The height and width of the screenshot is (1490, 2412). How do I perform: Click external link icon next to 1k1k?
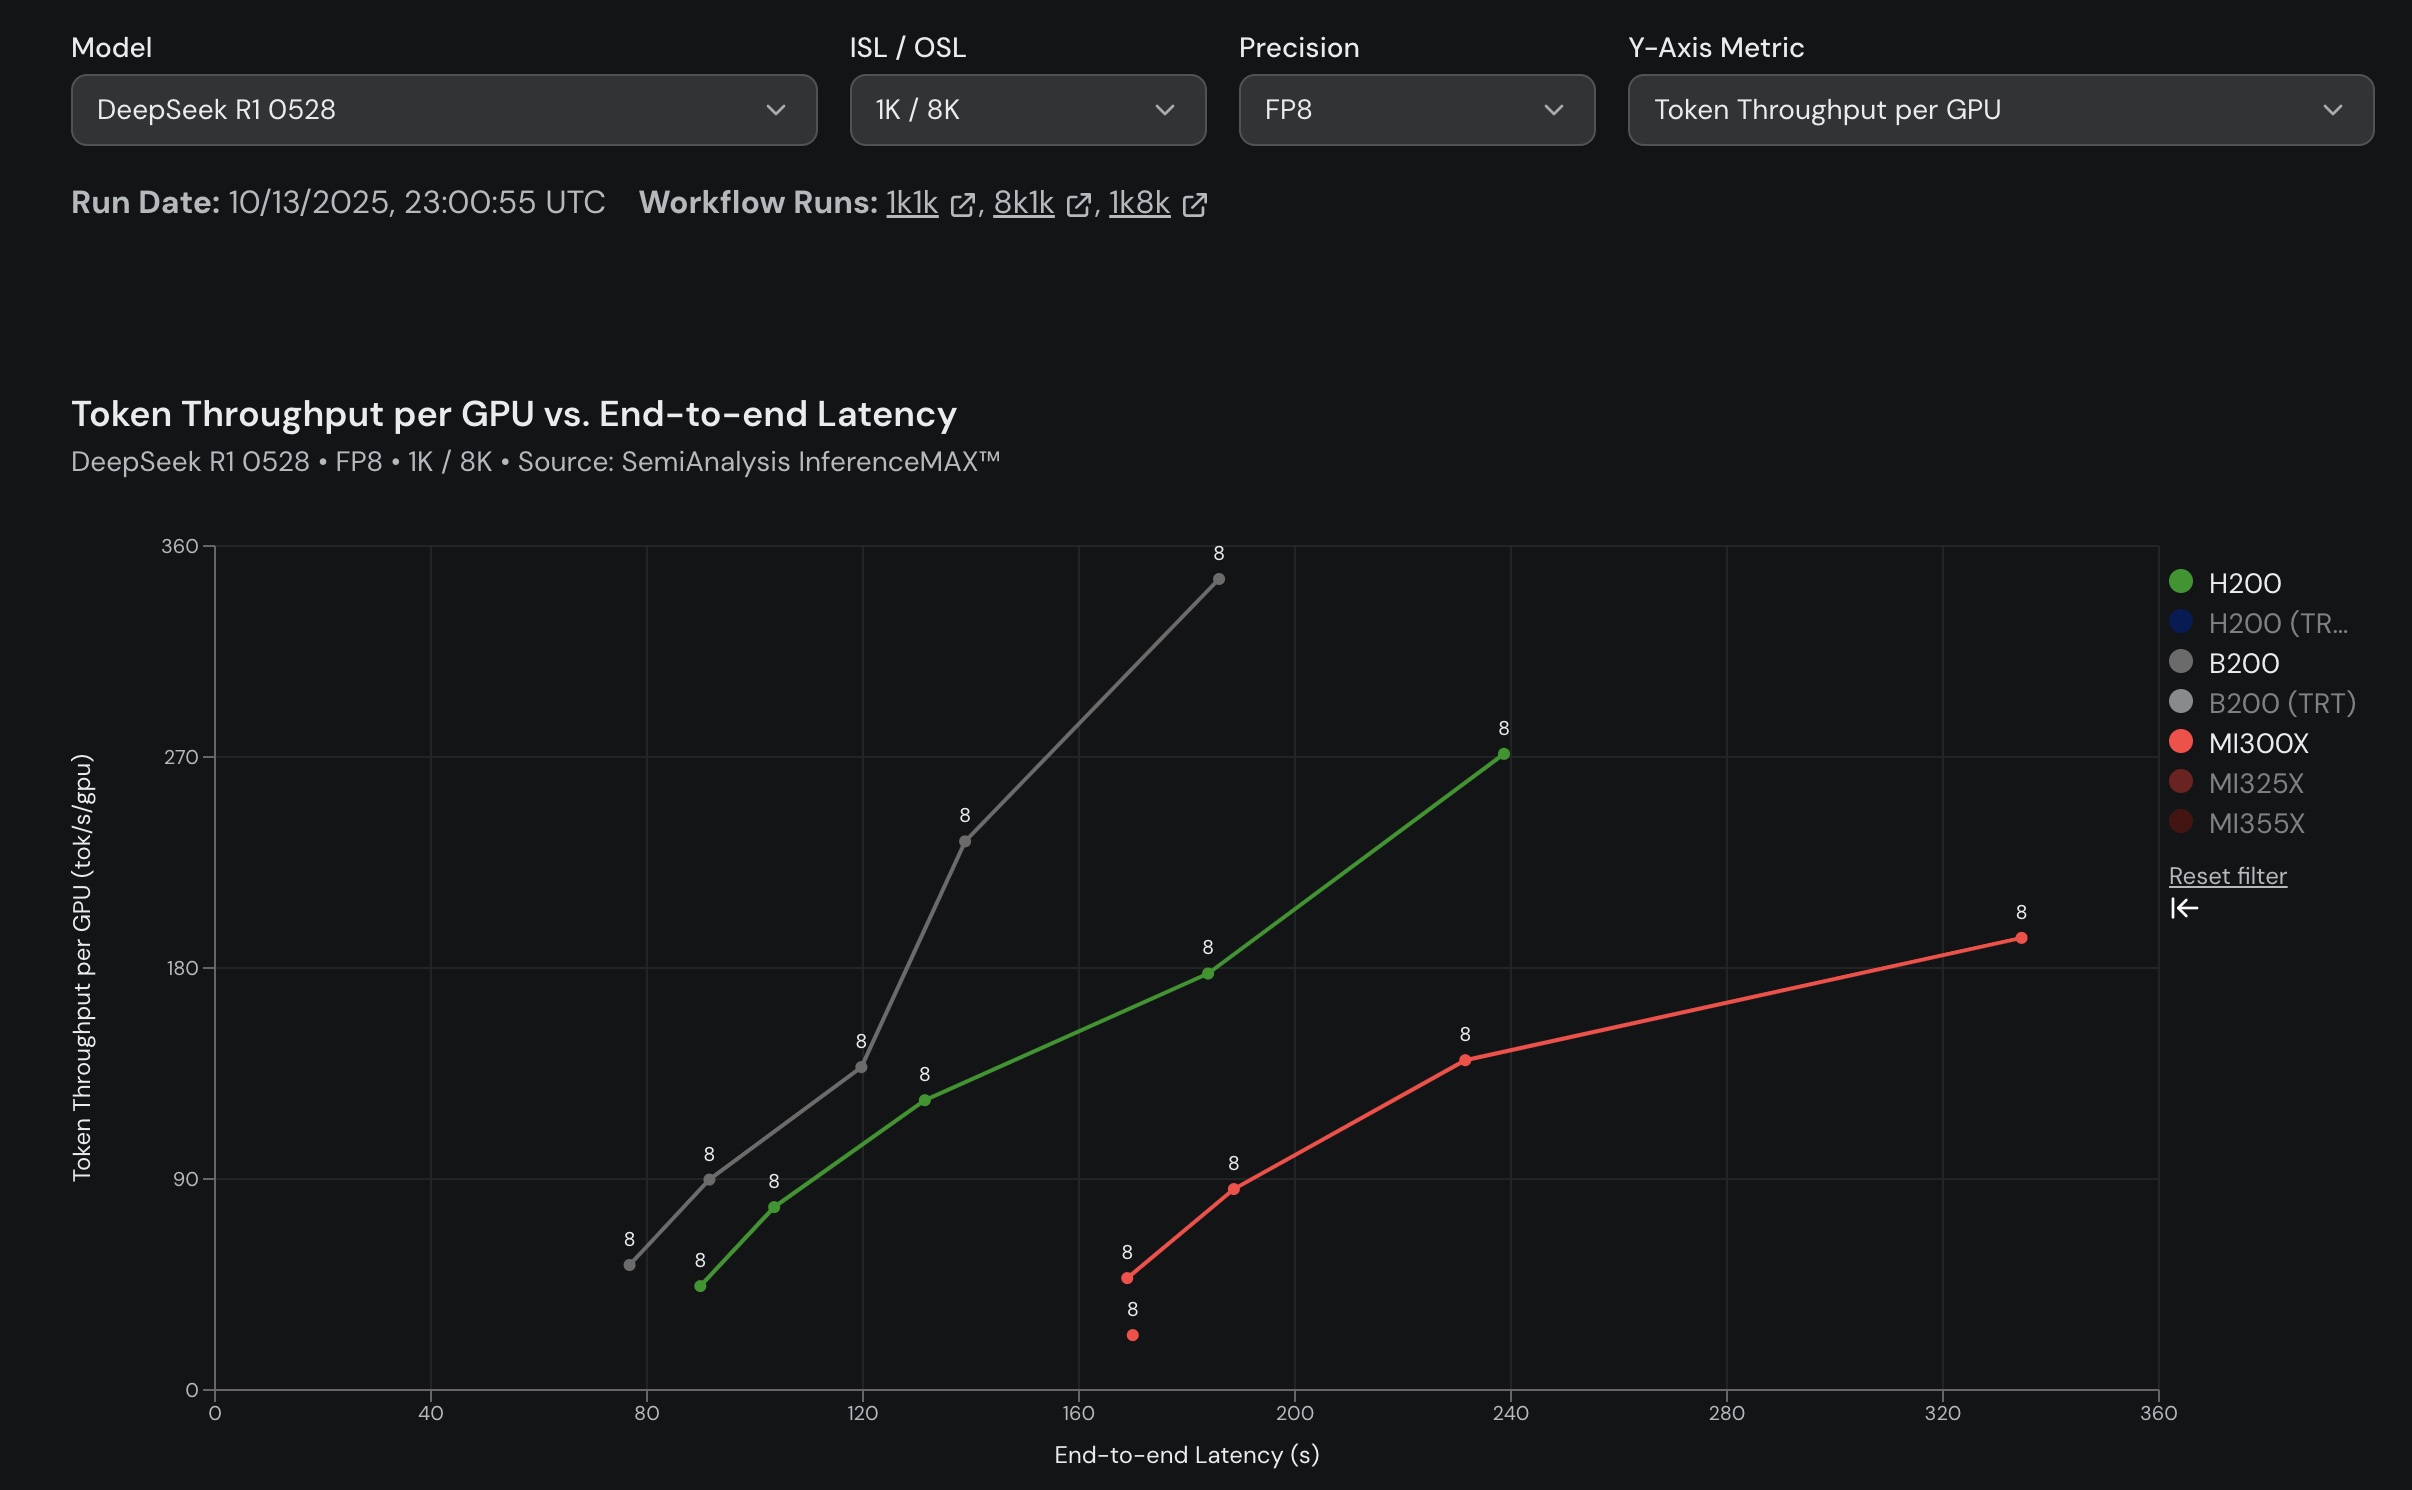coord(962,205)
